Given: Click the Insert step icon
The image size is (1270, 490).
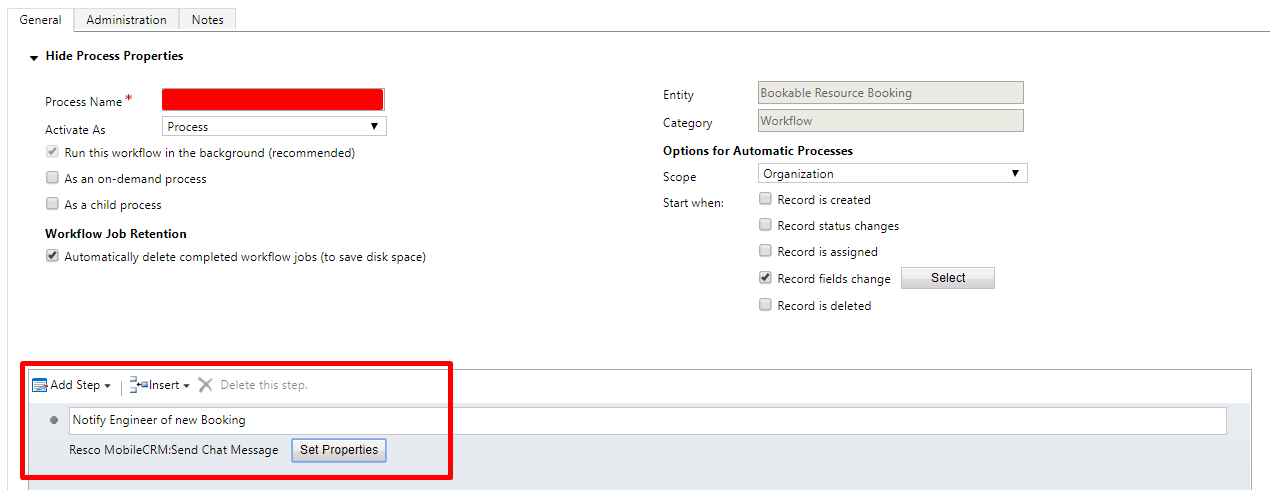Looking at the screenshot, I should point(138,385).
